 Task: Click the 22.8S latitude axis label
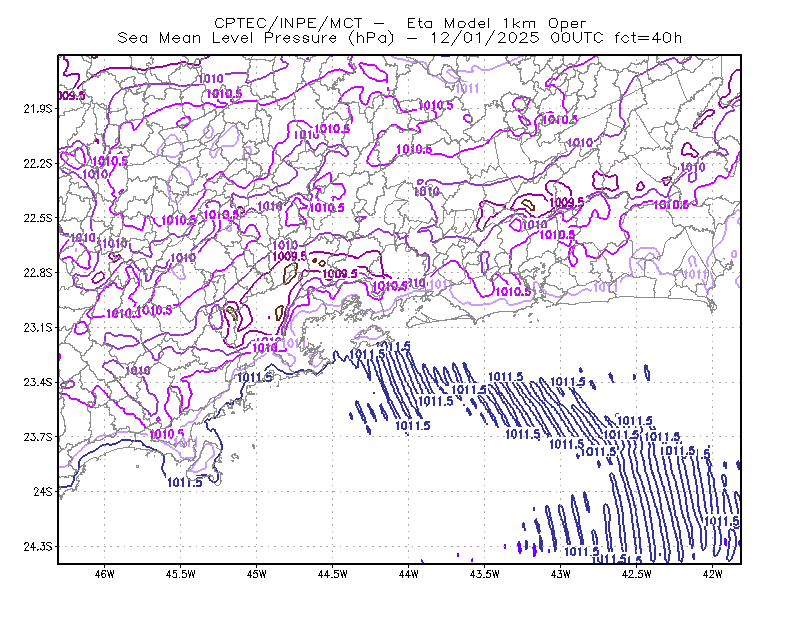[x=38, y=273]
